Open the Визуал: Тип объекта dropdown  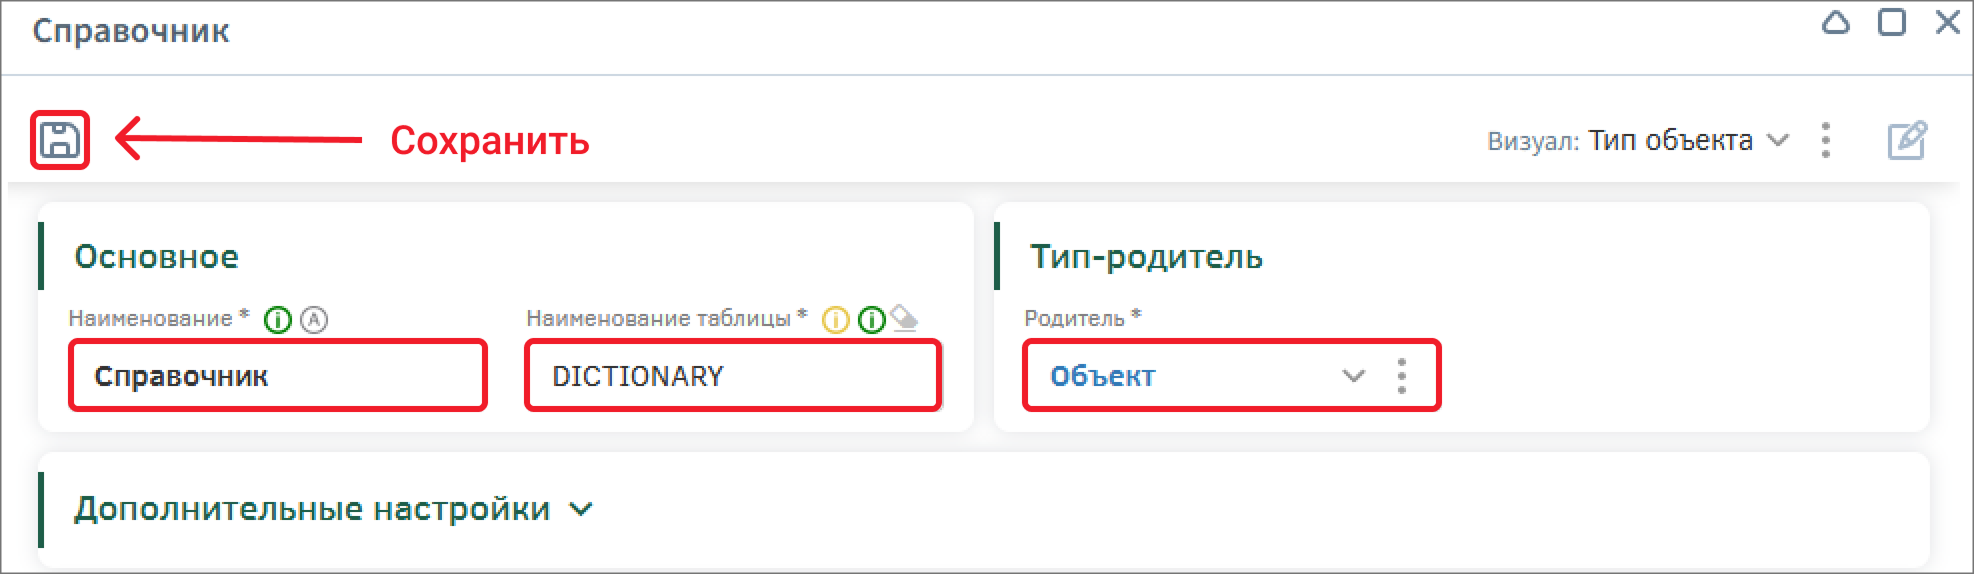tap(1671, 140)
